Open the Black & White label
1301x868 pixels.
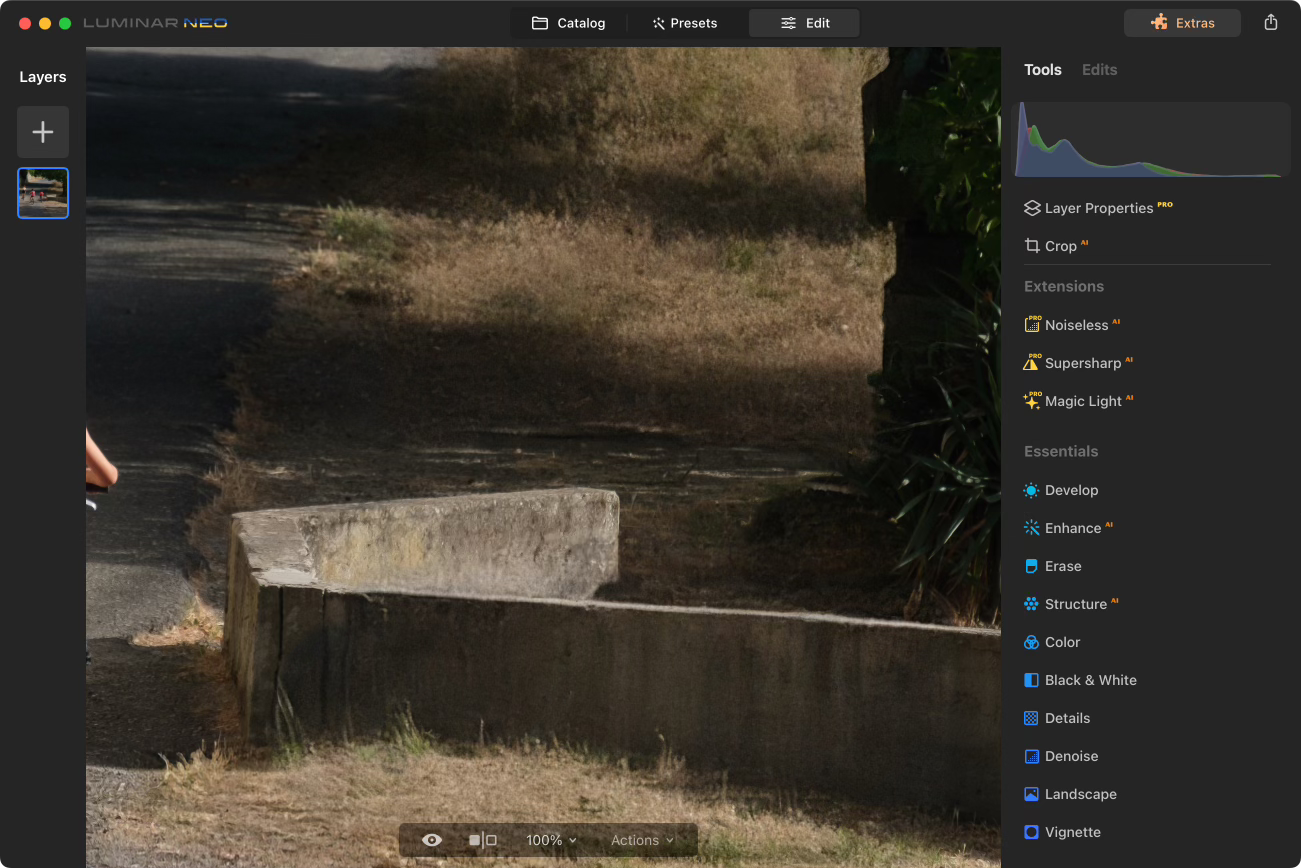click(x=1091, y=680)
